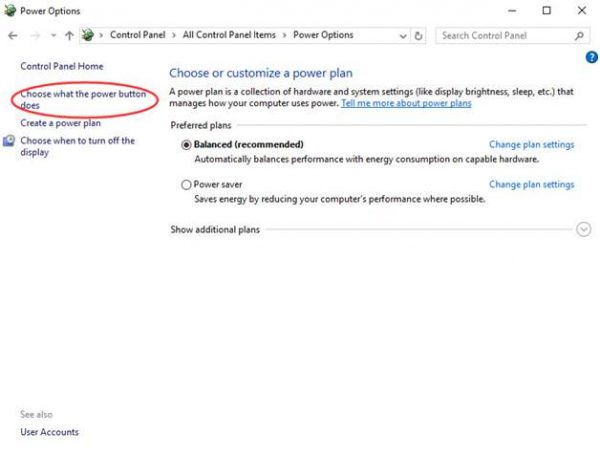Select the Power saver plan
Screen dimensions: 600x454
pos(186,185)
